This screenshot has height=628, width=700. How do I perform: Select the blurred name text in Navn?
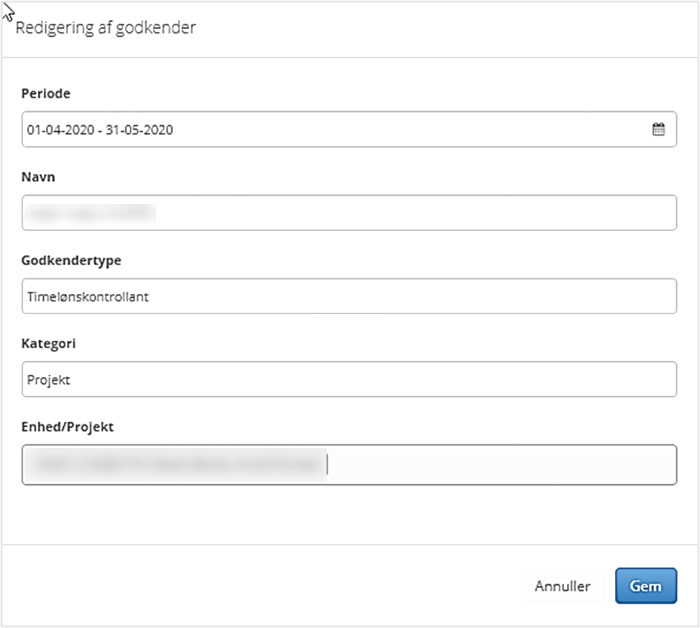(92, 212)
